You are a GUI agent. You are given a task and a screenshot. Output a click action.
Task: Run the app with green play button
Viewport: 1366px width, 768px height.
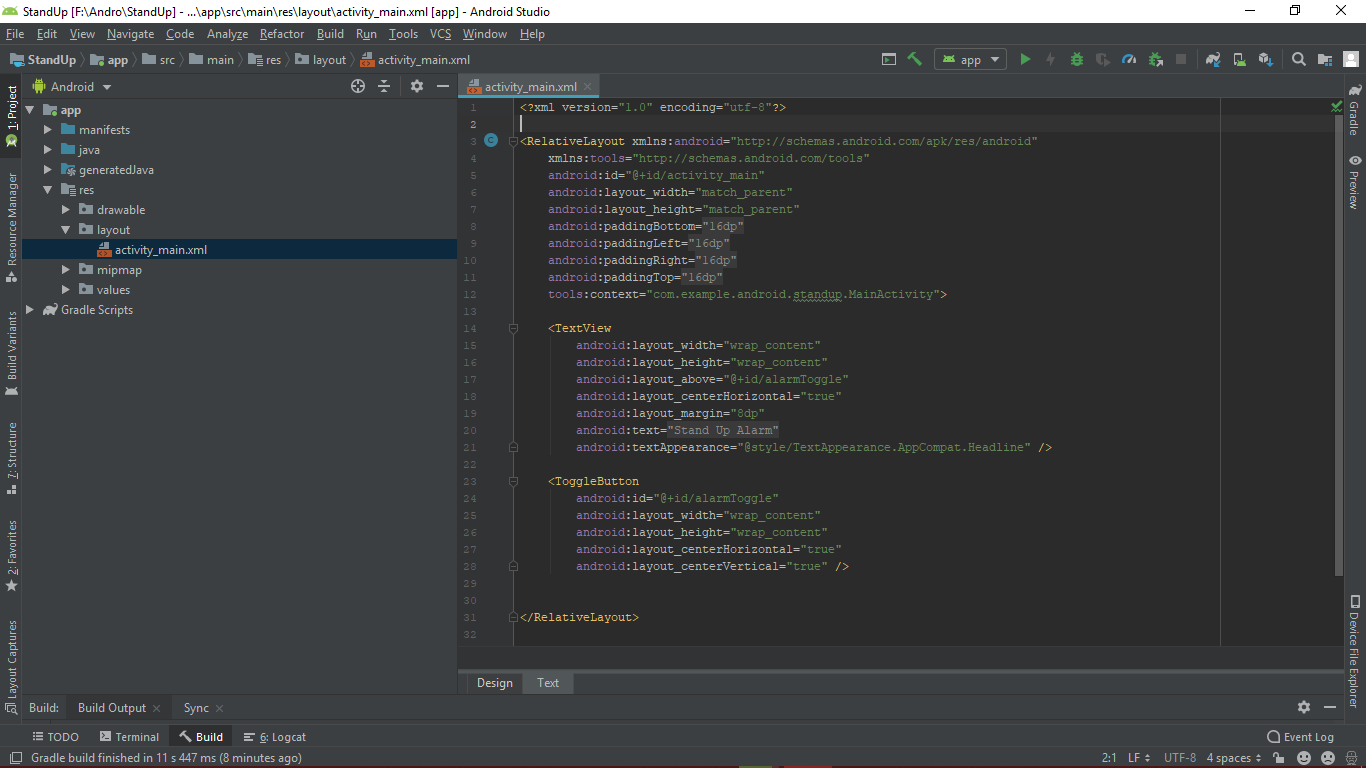tap(1025, 60)
